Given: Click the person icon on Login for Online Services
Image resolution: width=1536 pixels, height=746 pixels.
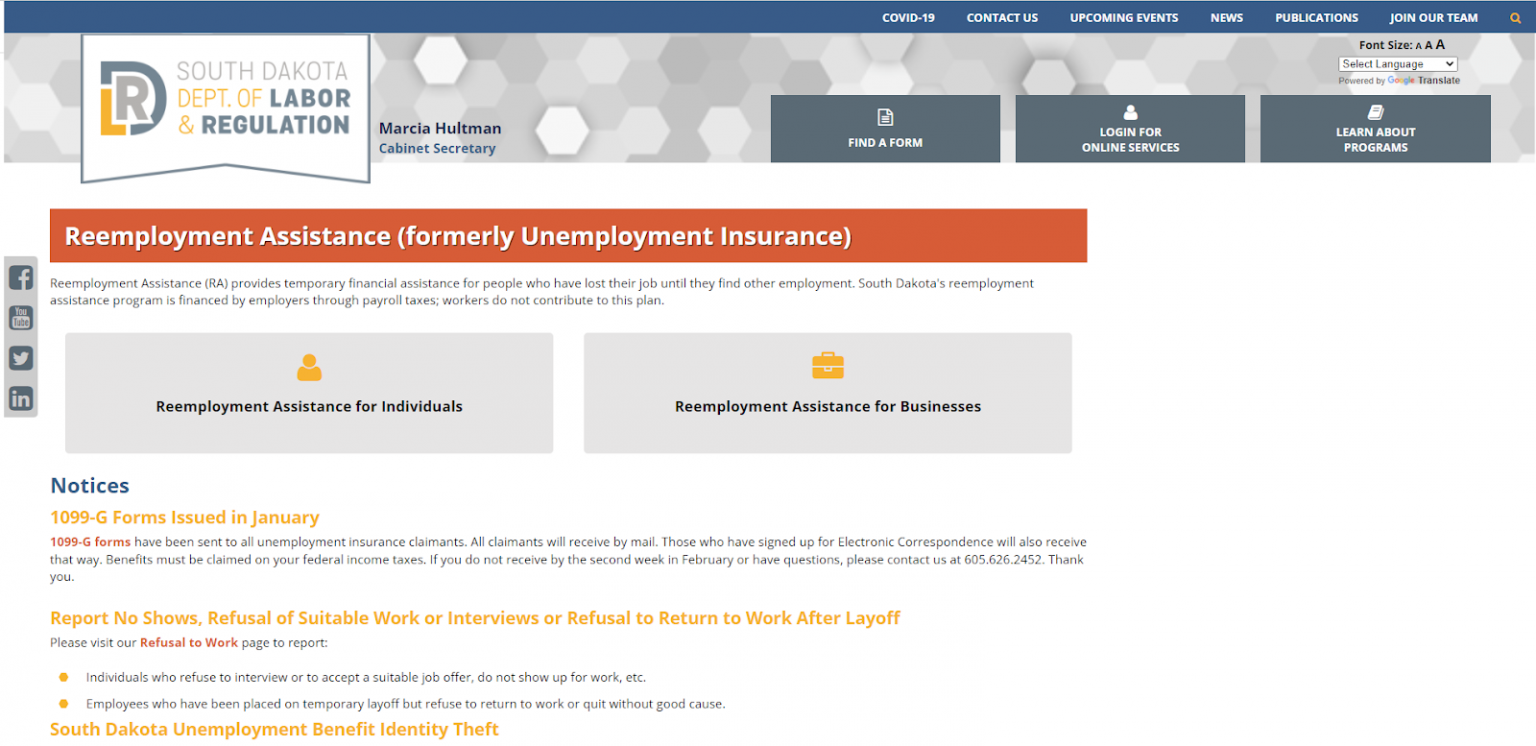Looking at the screenshot, I should coord(1130,114).
